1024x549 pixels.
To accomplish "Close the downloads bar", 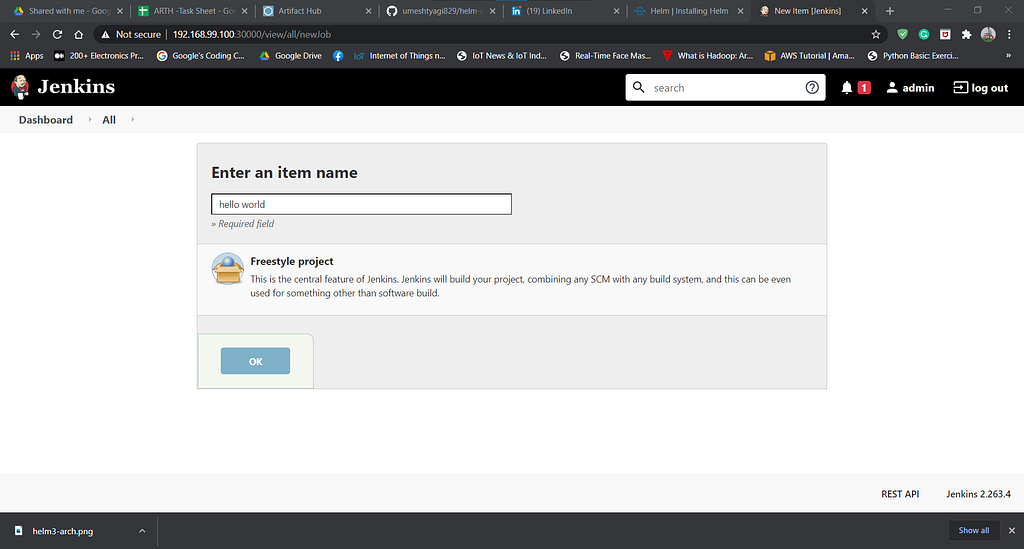I will (1012, 531).
